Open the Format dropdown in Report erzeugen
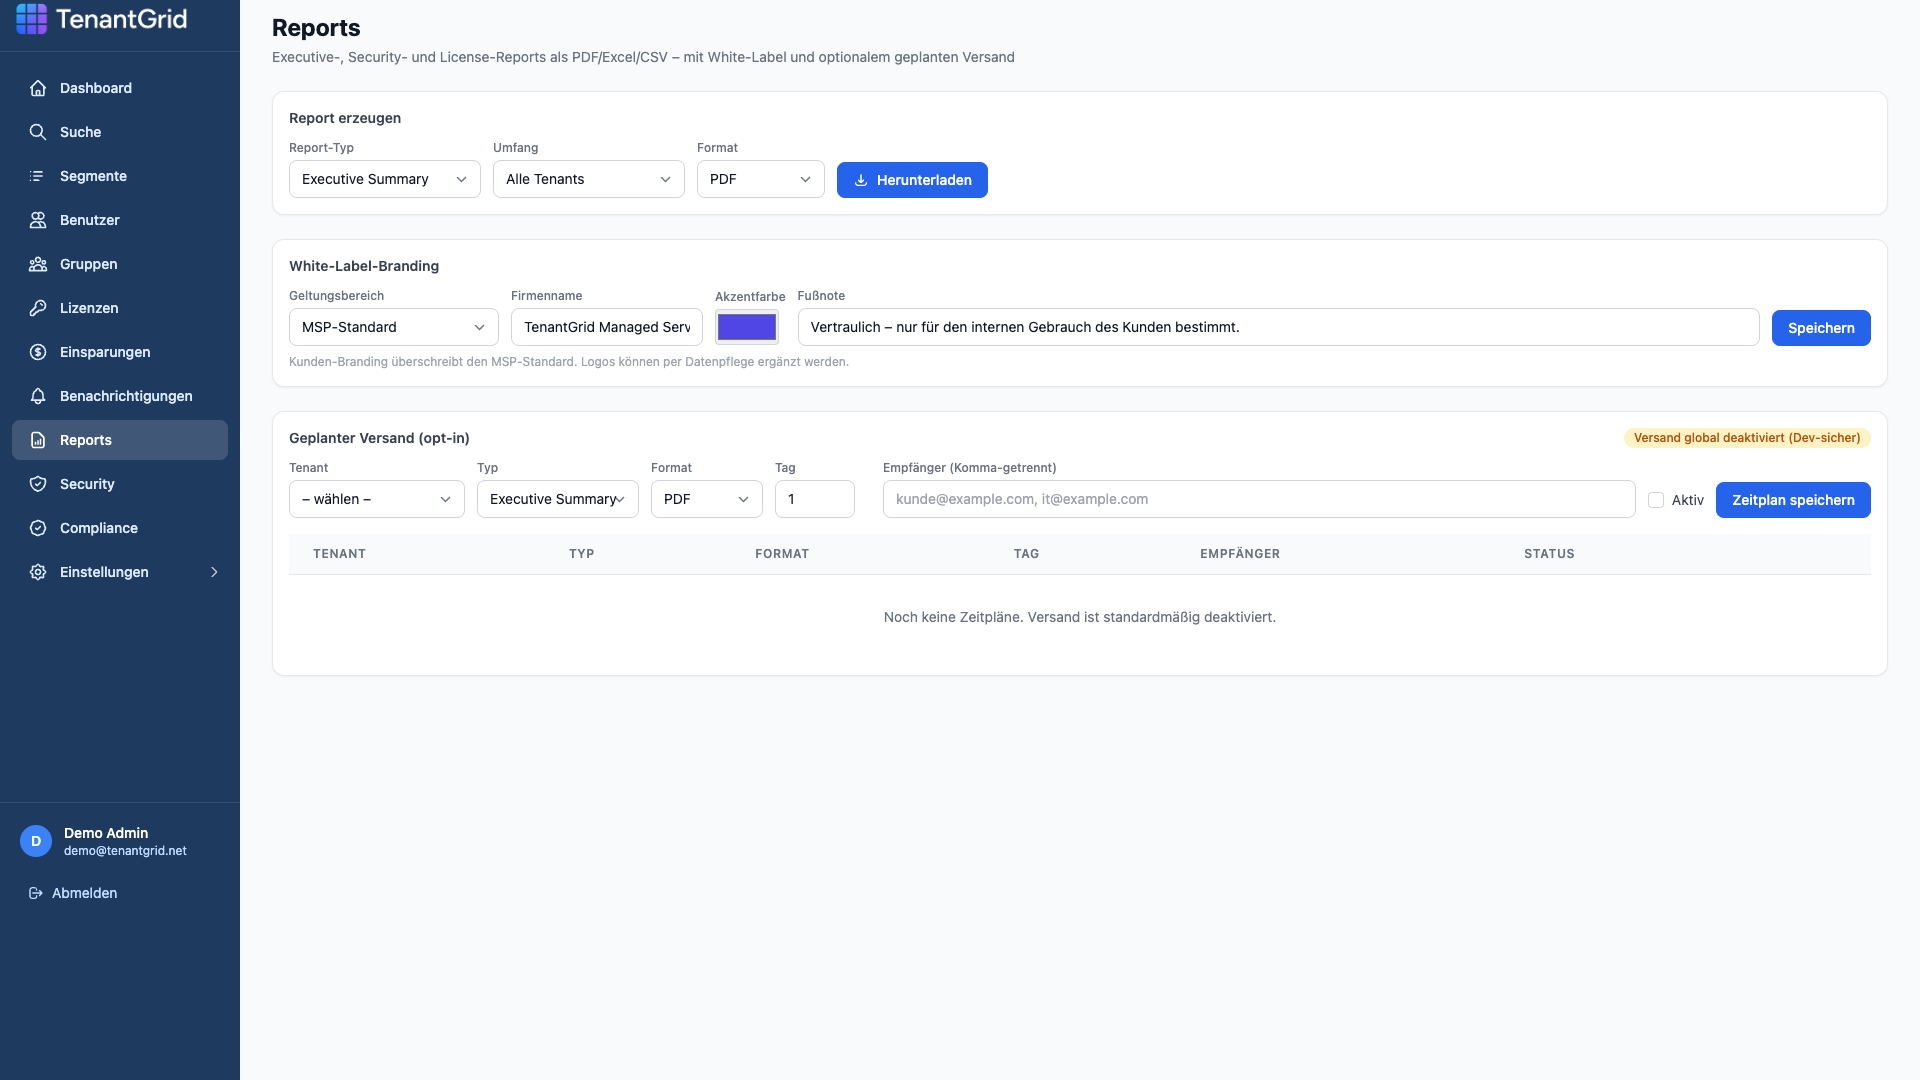This screenshot has width=1920, height=1080. (x=761, y=179)
